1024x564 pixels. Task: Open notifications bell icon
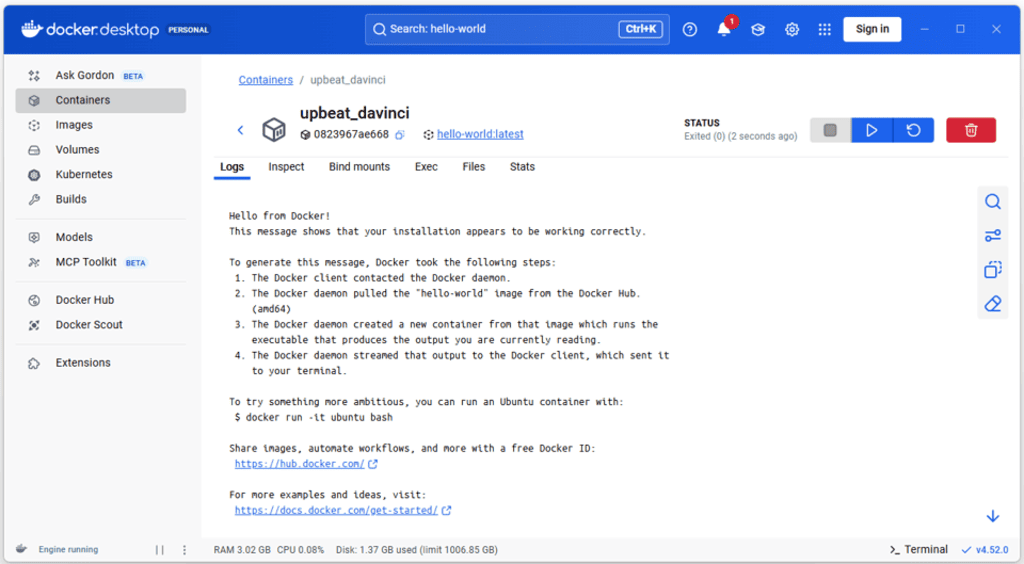click(x=724, y=29)
